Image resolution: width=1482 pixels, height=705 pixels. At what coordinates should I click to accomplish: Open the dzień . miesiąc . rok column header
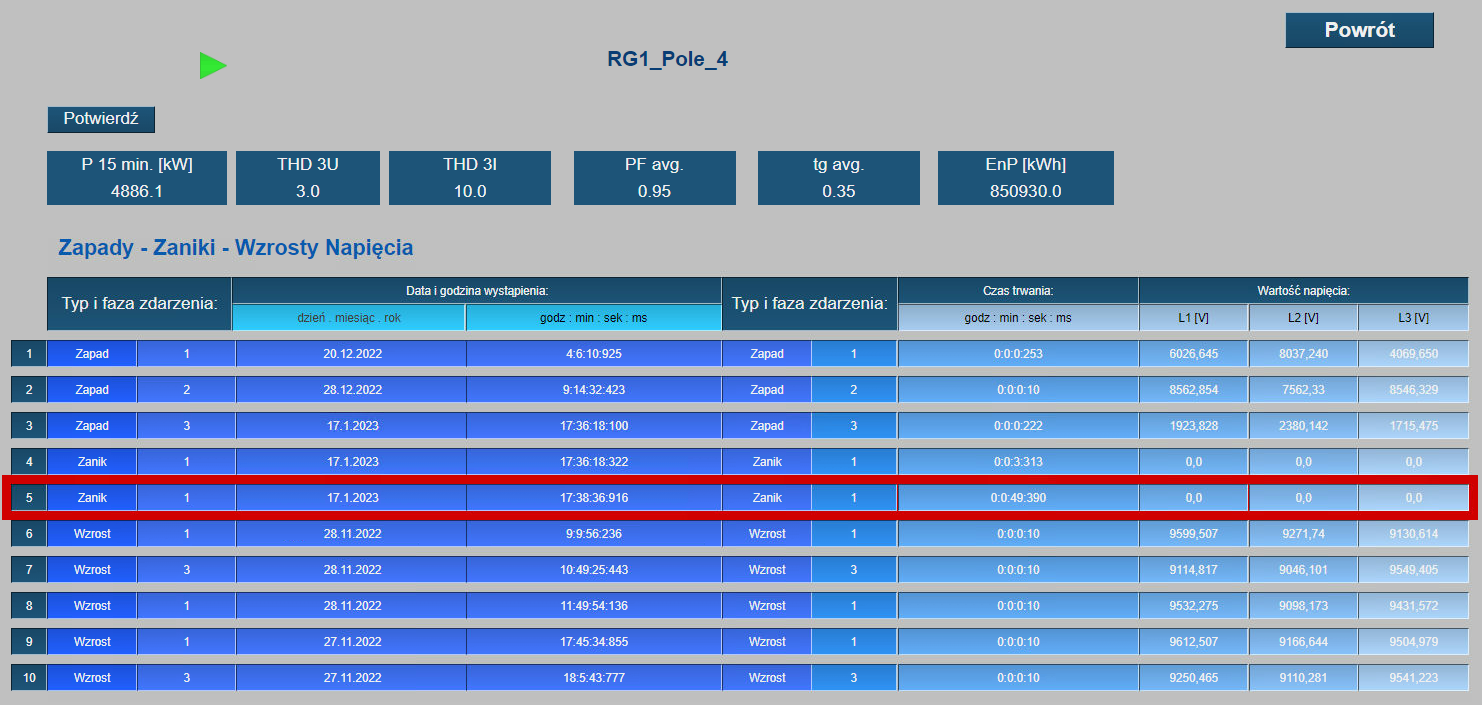pyautogui.click(x=348, y=317)
